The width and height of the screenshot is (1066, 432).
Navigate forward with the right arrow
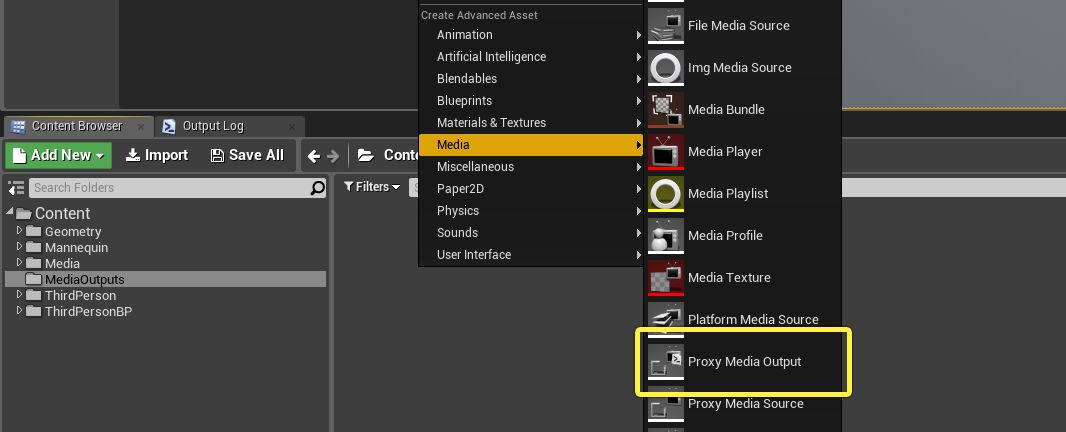pos(333,156)
